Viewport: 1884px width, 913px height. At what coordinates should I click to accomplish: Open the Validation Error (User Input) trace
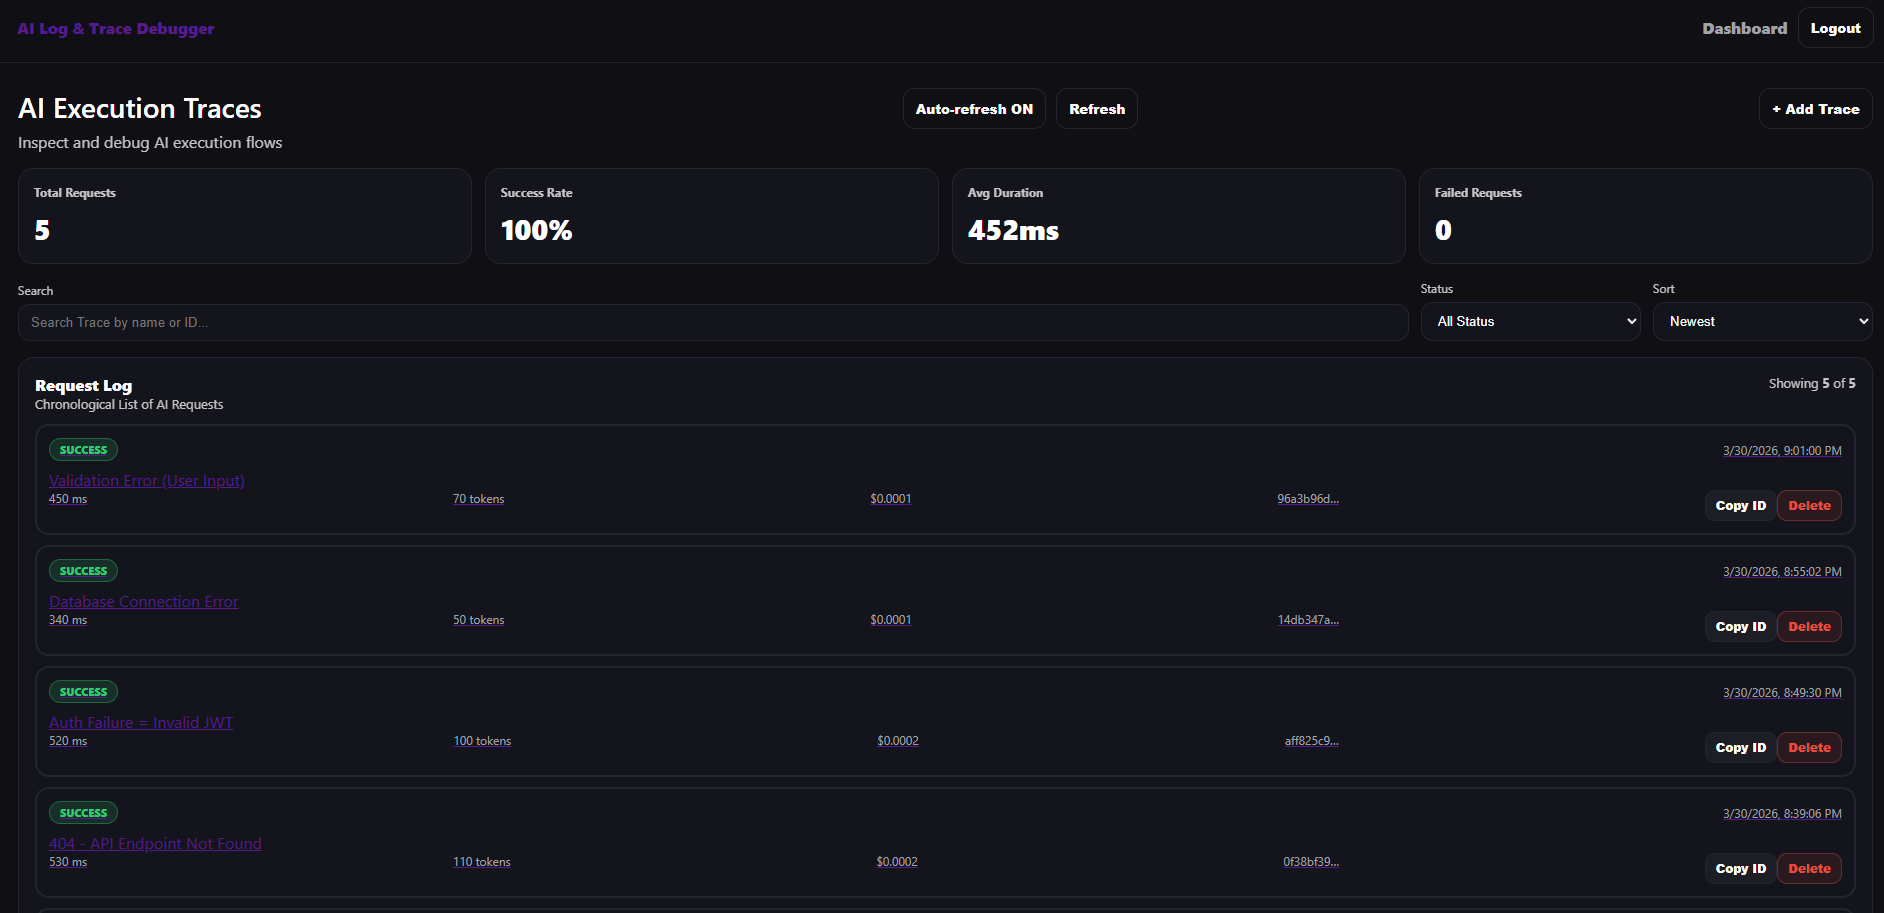[x=147, y=481]
